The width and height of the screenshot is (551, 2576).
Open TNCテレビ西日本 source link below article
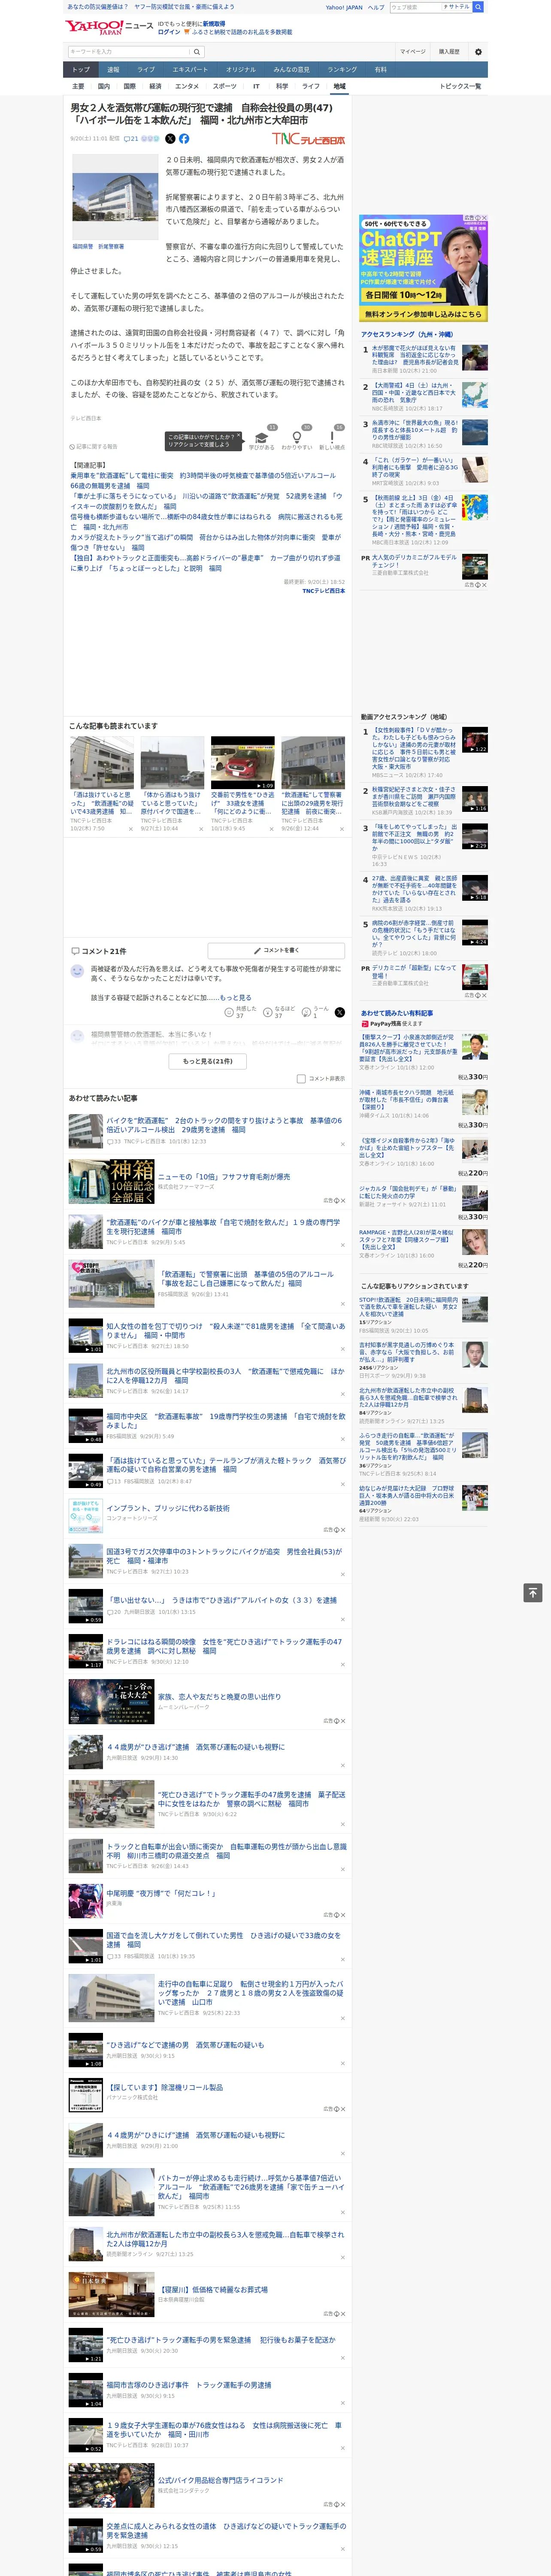click(323, 591)
